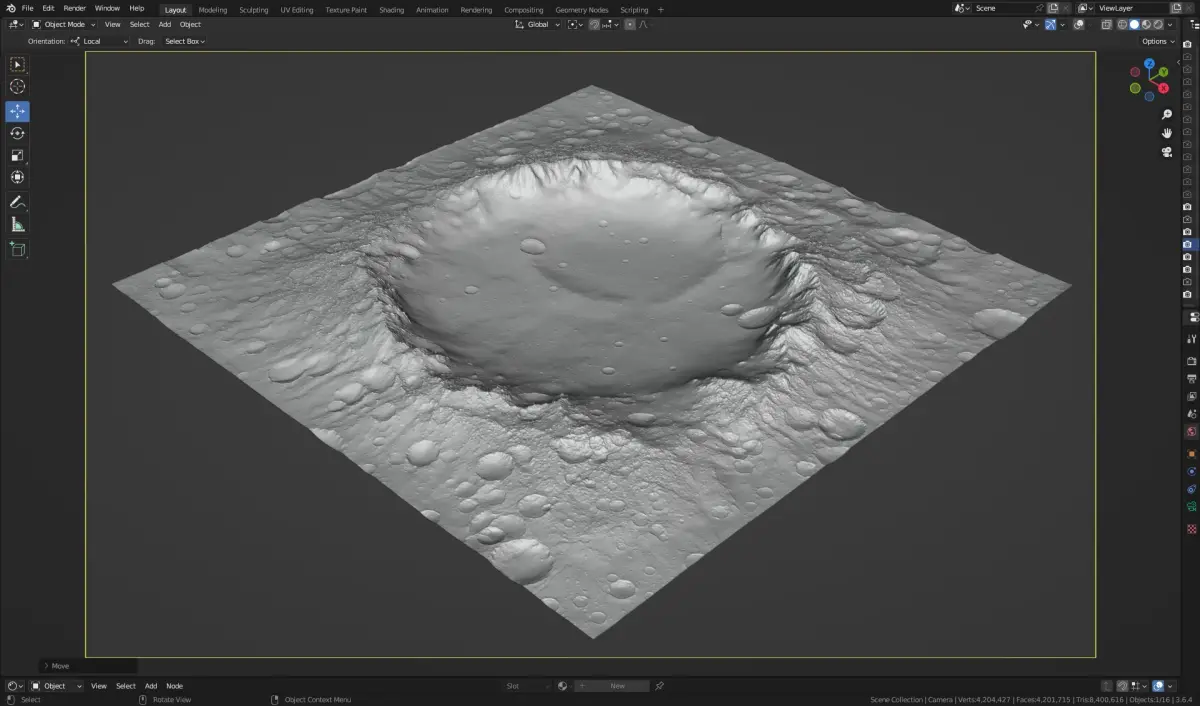
Task: Select the Move tool
Action: [17, 111]
